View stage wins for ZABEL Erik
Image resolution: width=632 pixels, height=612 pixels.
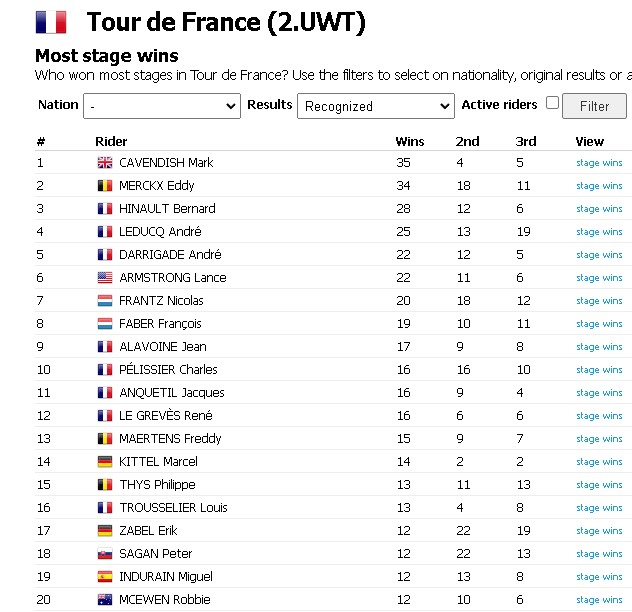pos(599,531)
